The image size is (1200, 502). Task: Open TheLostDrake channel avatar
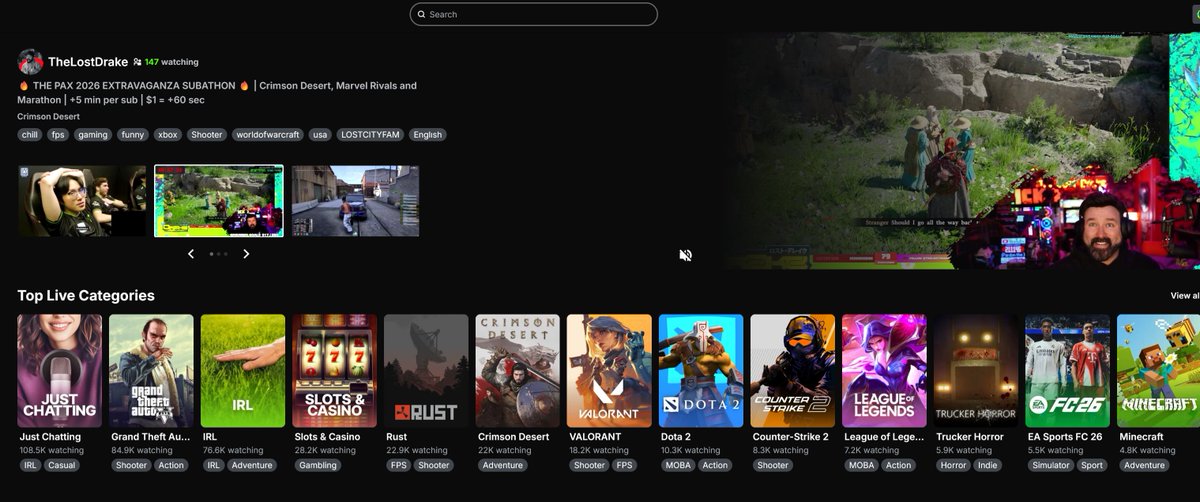click(30, 61)
